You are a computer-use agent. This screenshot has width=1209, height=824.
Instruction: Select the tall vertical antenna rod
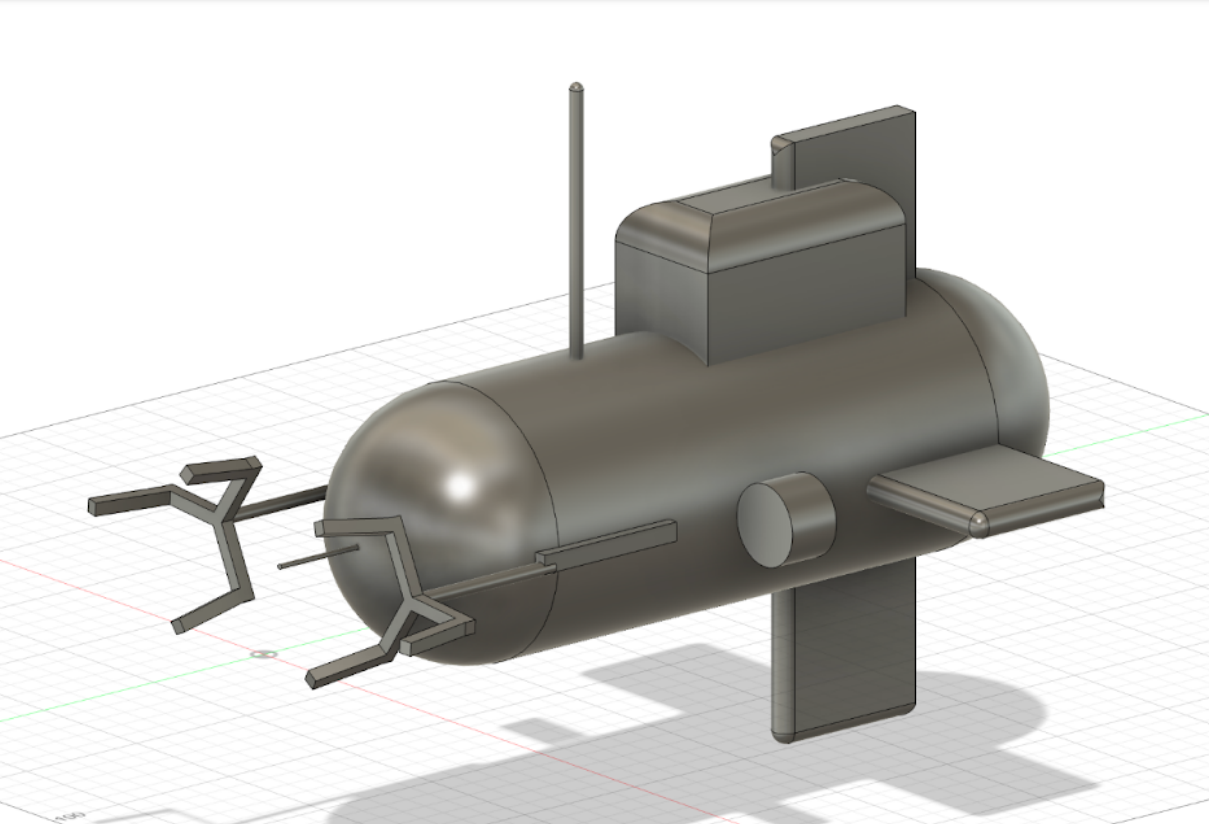click(x=576, y=230)
